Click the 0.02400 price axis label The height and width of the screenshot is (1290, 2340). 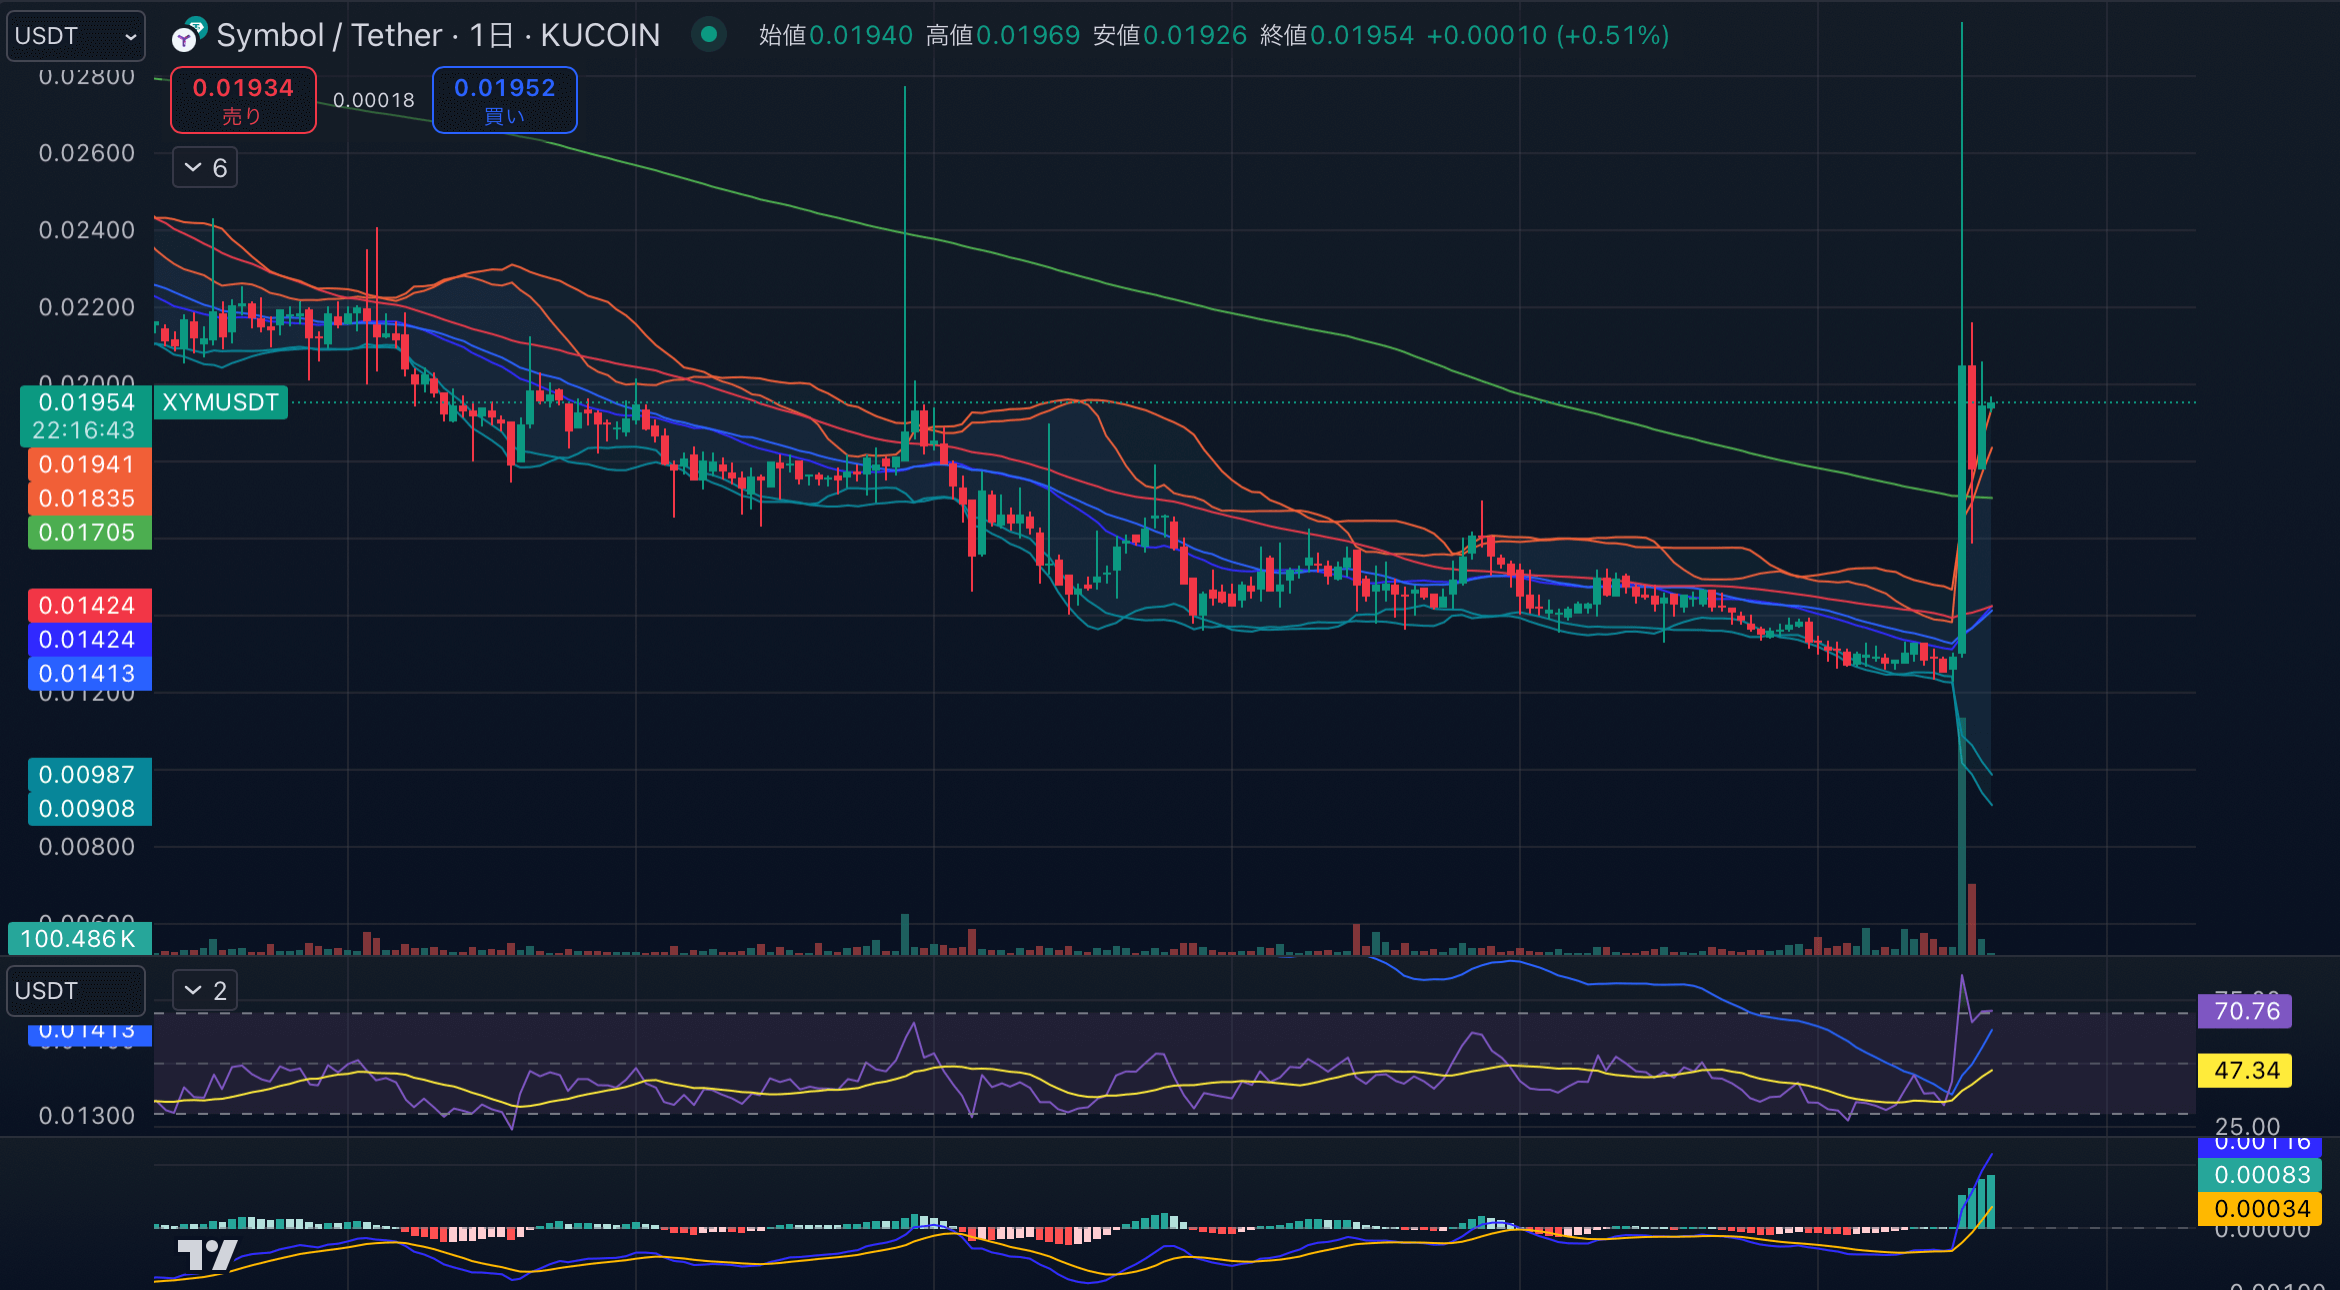pos(87,230)
